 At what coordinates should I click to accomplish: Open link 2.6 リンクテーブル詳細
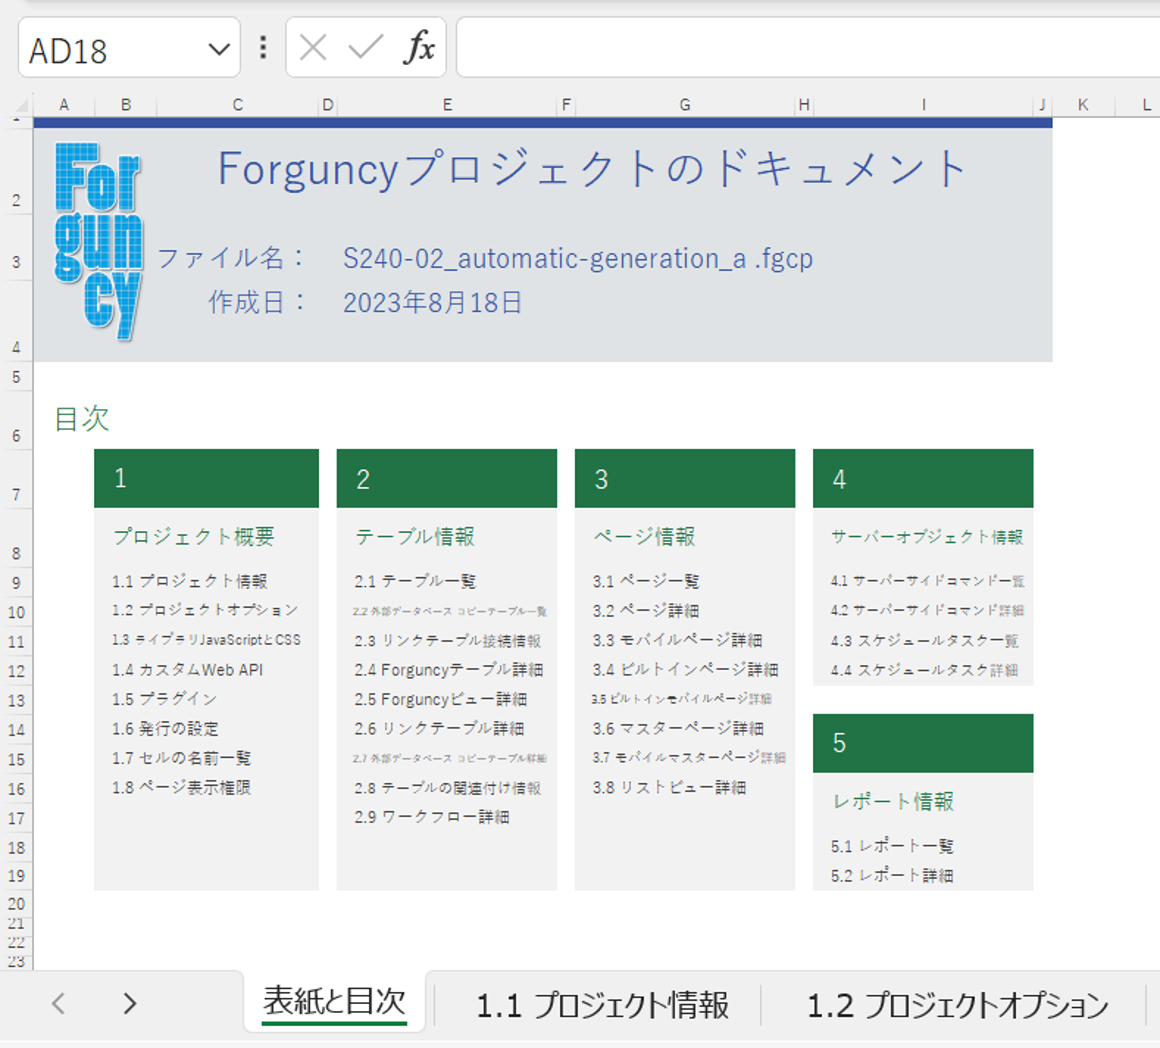tap(439, 728)
